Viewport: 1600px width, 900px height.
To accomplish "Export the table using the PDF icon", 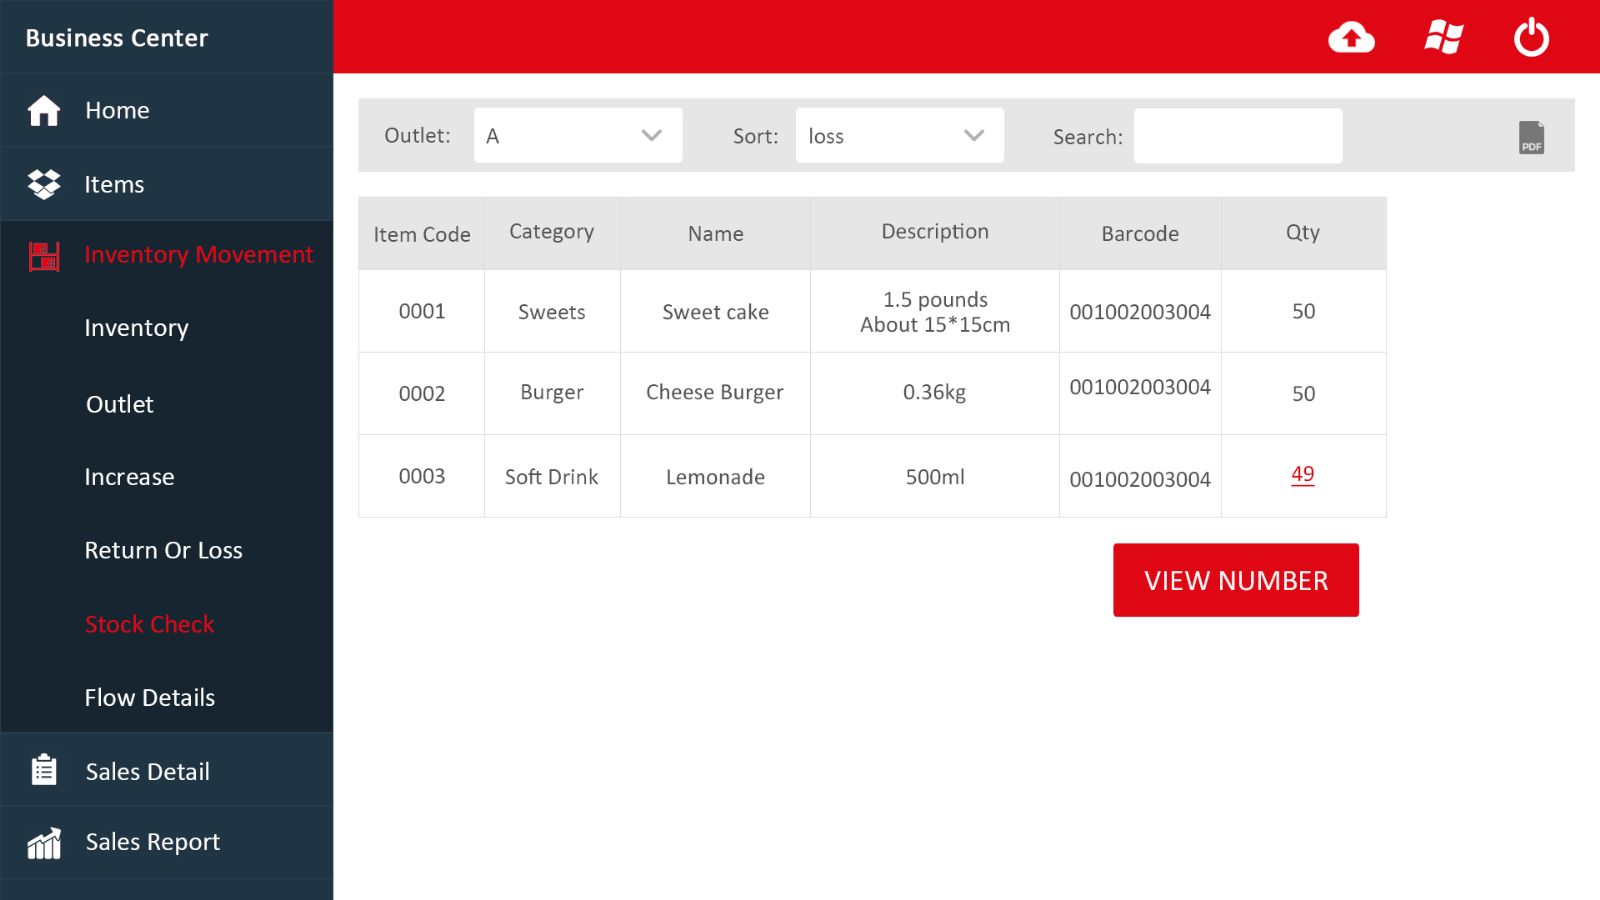I will click(x=1531, y=137).
